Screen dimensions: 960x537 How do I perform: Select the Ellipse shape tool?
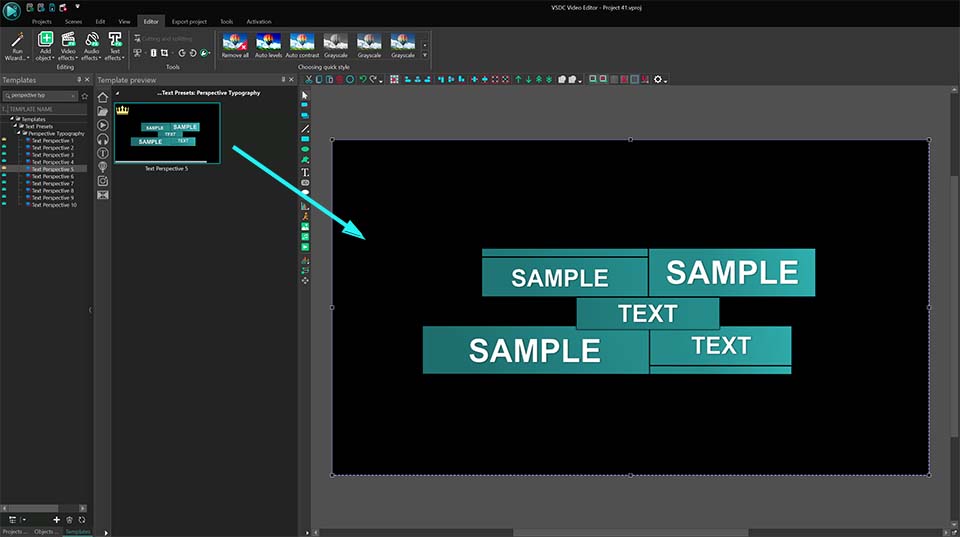pos(305,149)
